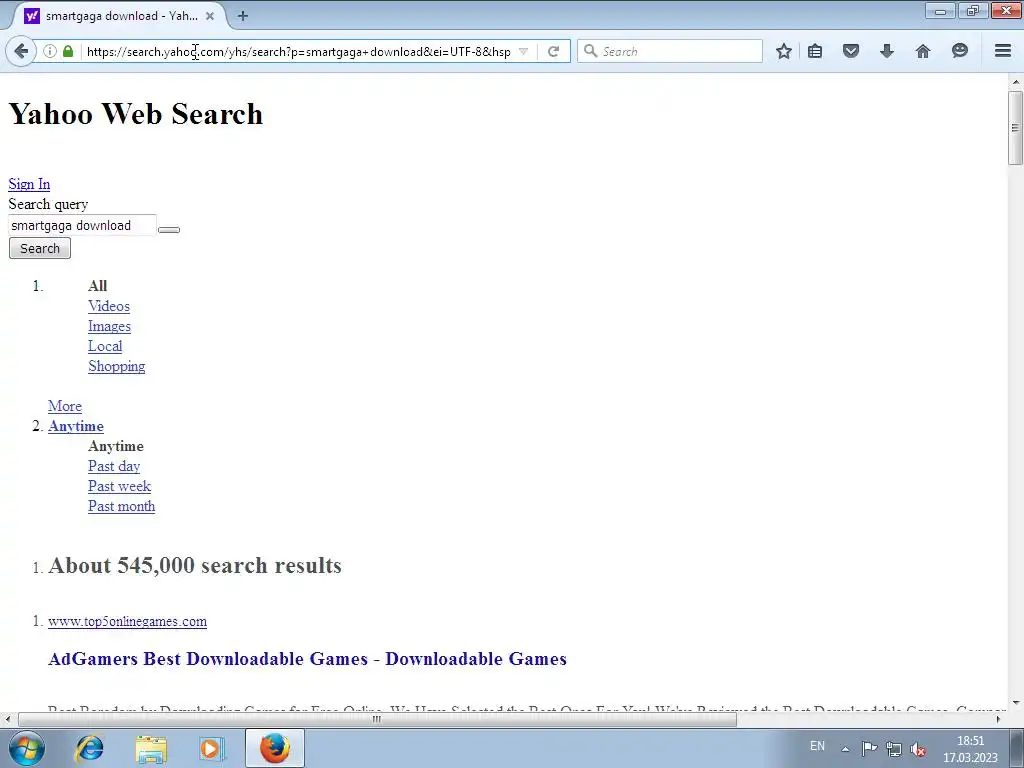Click the Yahoo Web Search heading
1024x768 pixels.
point(136,114)
